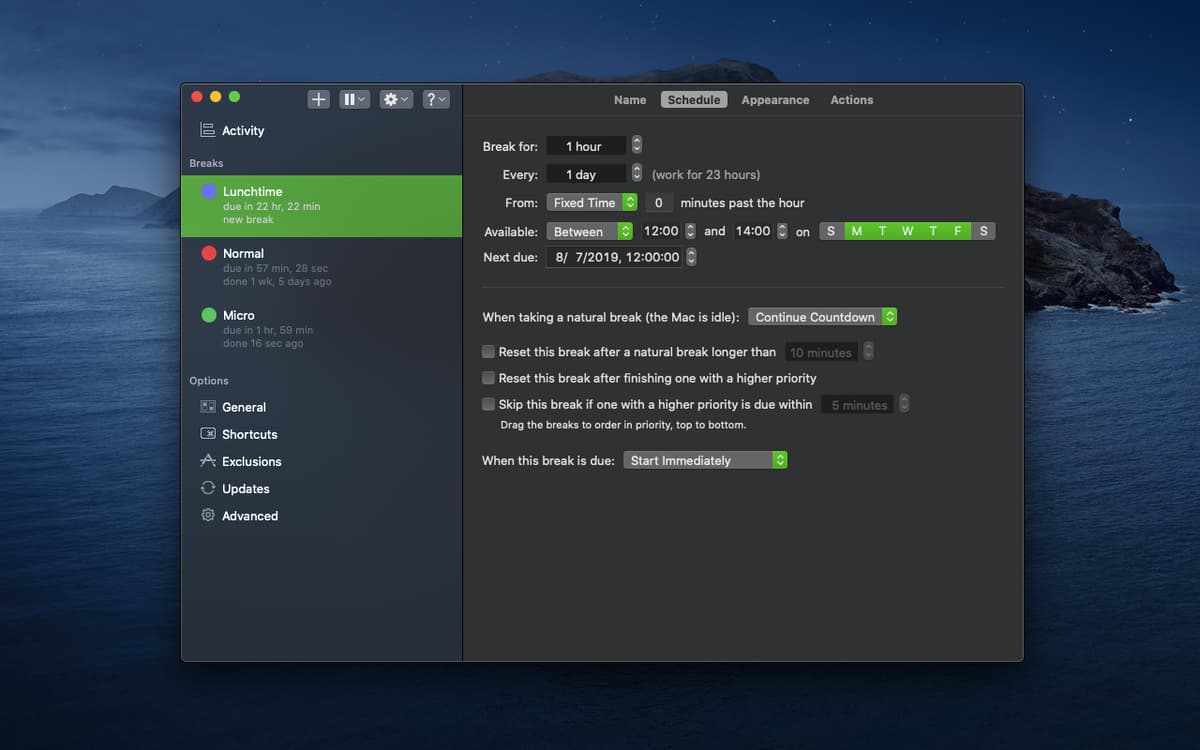Open the gear settings menu in toolbar
This screenshot has width=1200, height=750.
(x=396, y=99)
